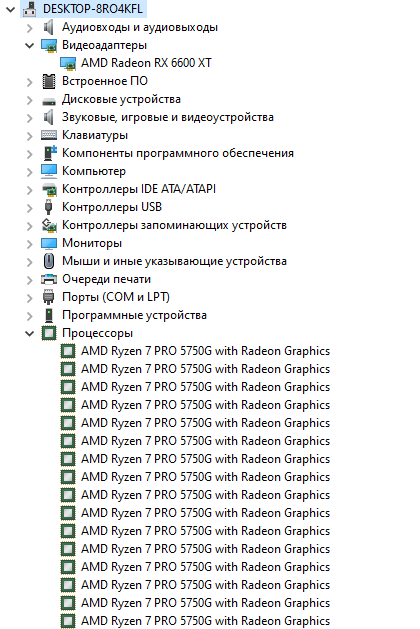The width and height of the screenshot is (420, 629).
Task: Click the printer icon for Очереди печати
Action: point(49,279)
